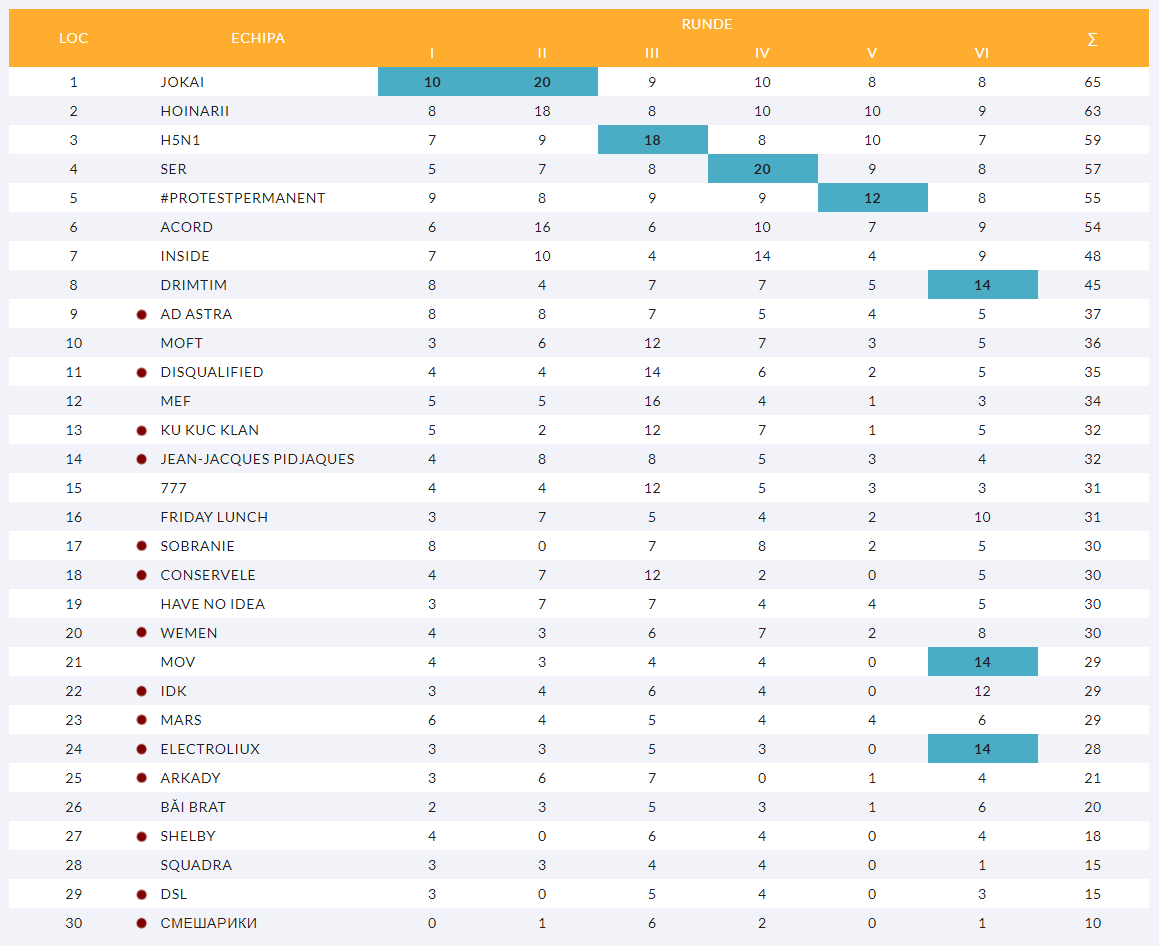Click the red marker beside KU KUC KLAN
Screen dimensions: 1159x946
click(x=142, y=430)
